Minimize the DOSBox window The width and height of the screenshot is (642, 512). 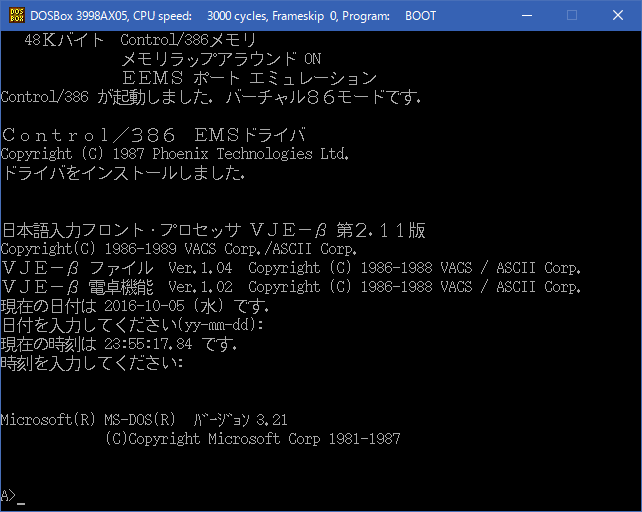tap(527, 16)
